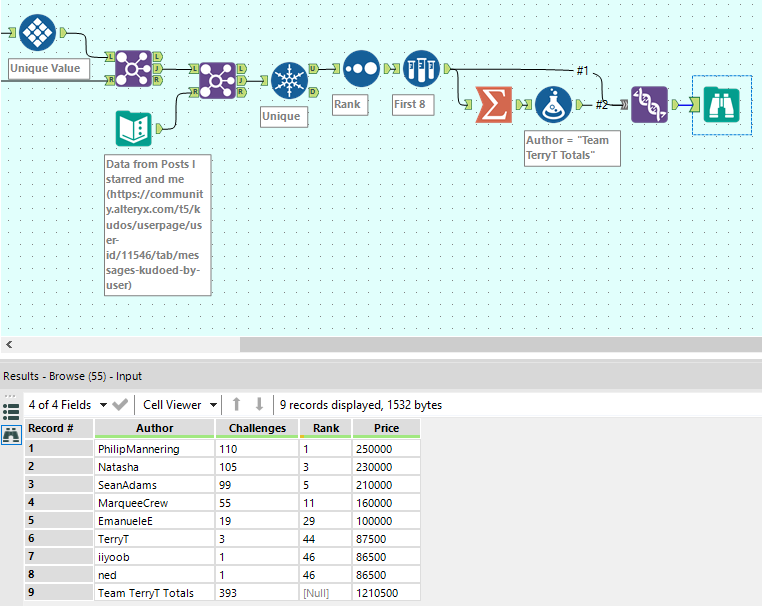Click the D output anchor of Unique
This screenshot has height=606, width=762.
click(x=313, y=92)
